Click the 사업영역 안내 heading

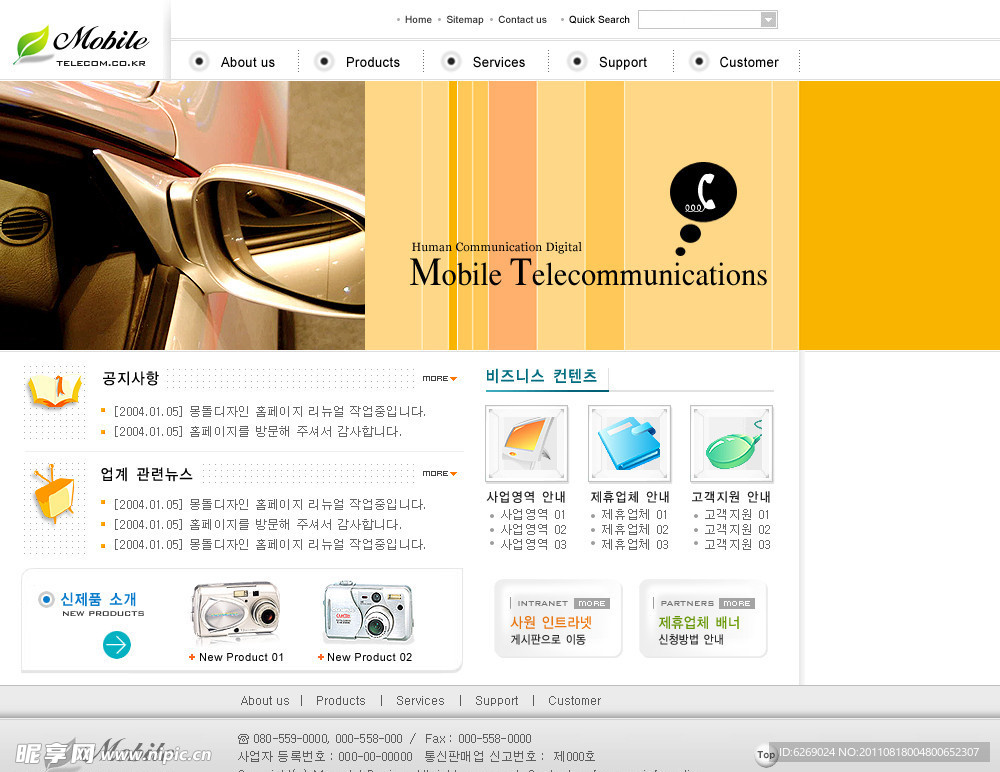(x=526, y=497)
